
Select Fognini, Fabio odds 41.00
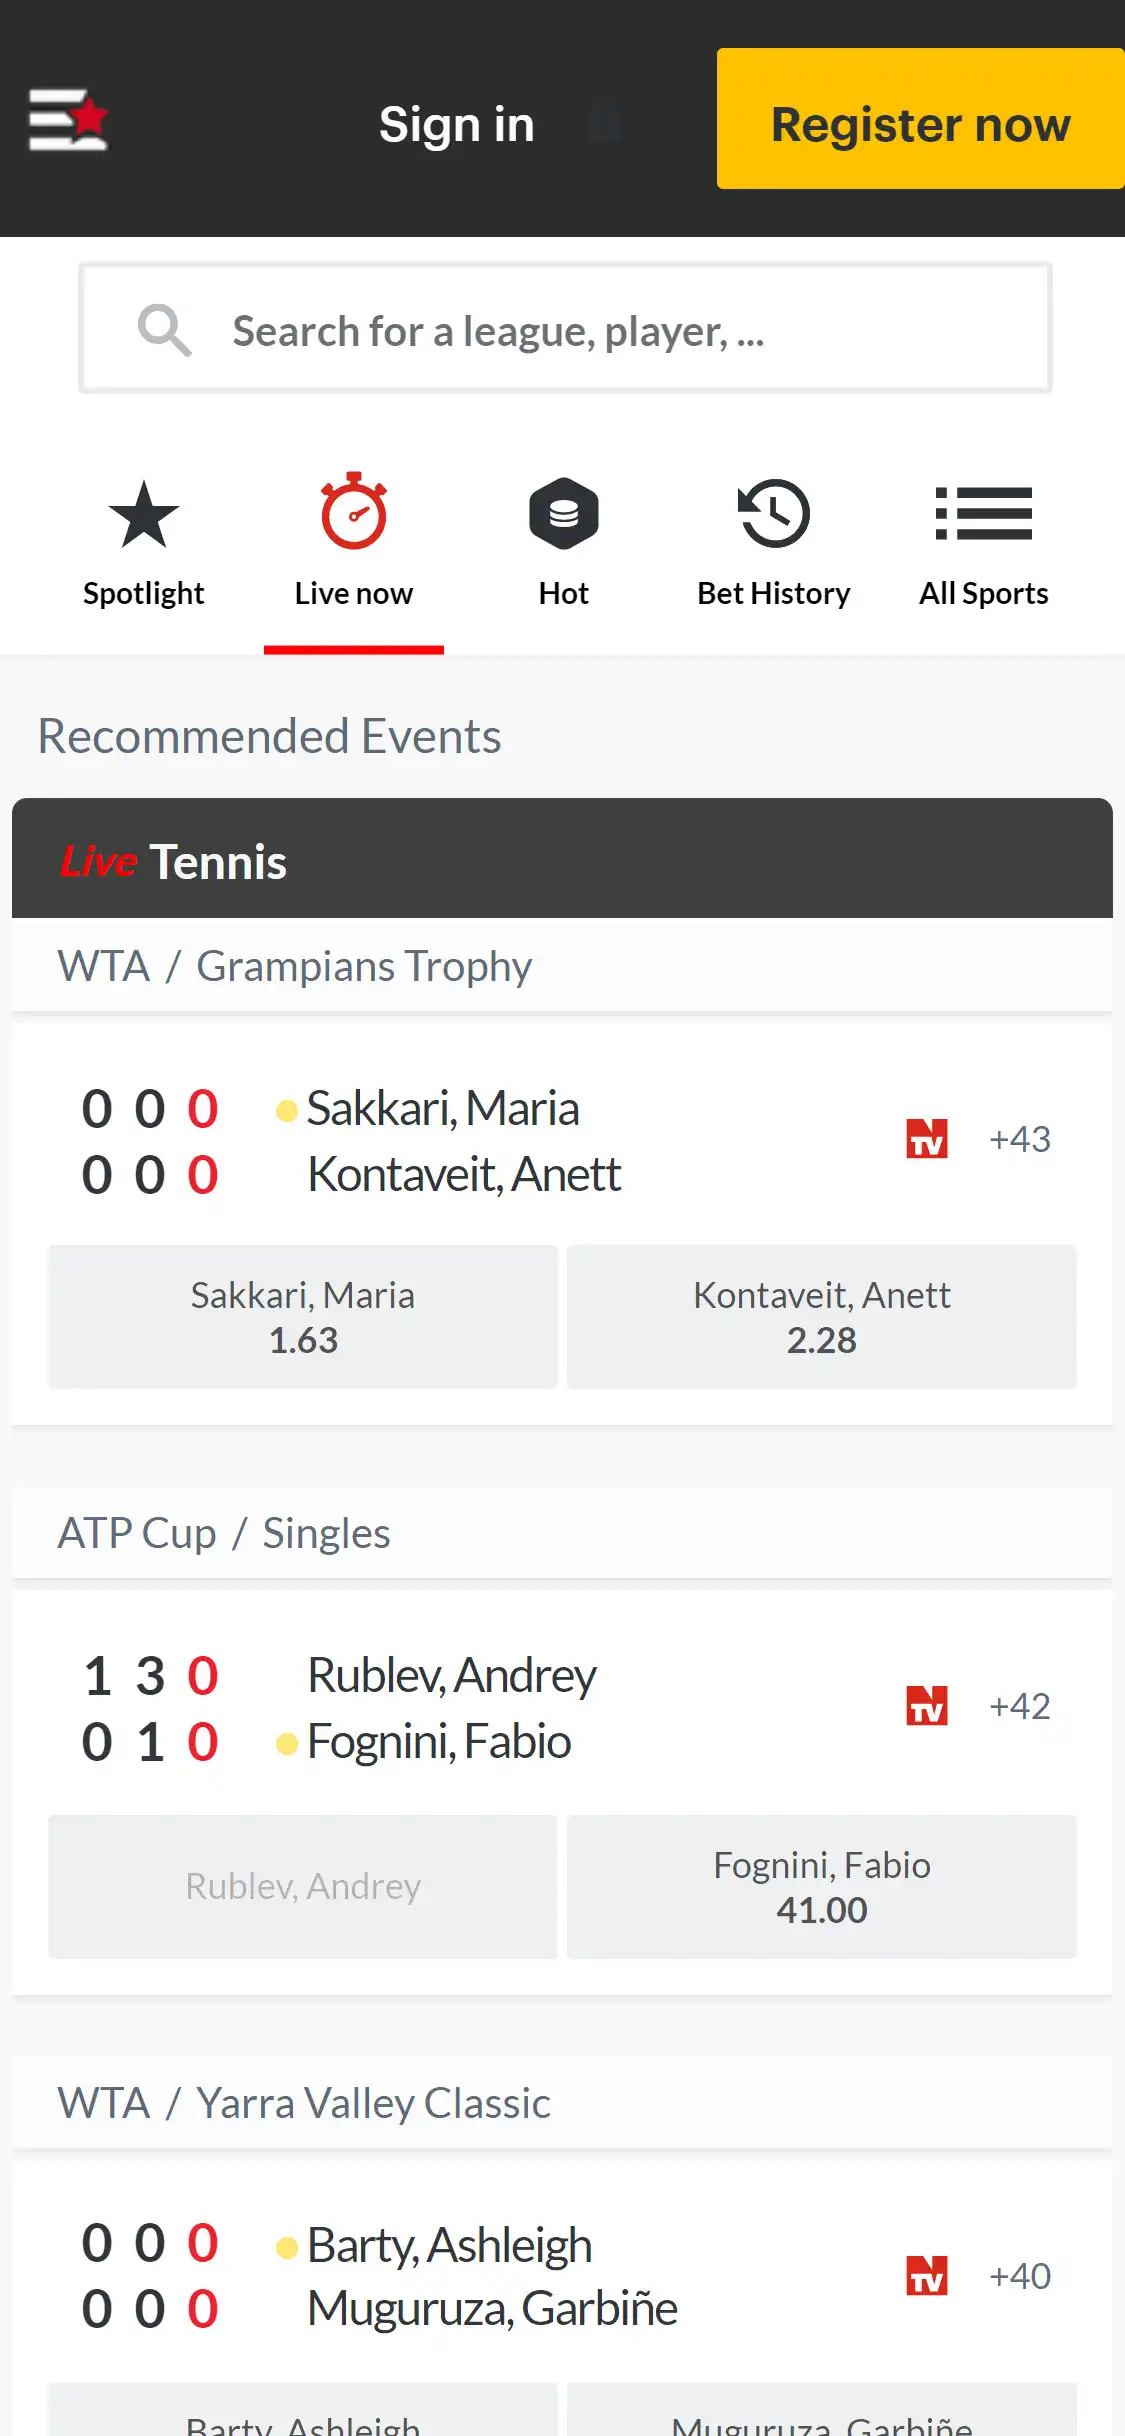point(822,1887)
